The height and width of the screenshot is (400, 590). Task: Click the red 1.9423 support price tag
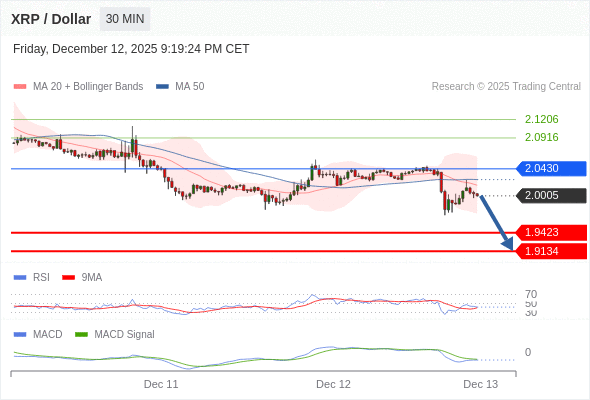pyautogui.click(x=551, y=233)
